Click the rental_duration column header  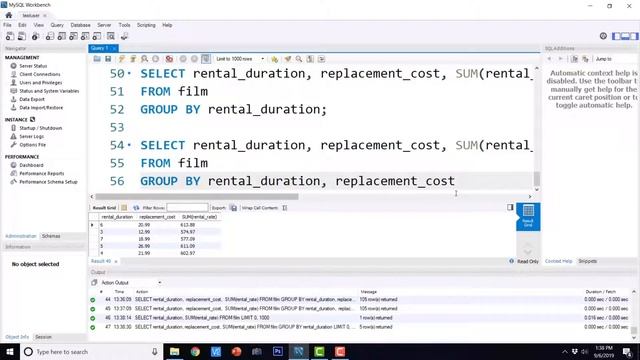(117, 217)
